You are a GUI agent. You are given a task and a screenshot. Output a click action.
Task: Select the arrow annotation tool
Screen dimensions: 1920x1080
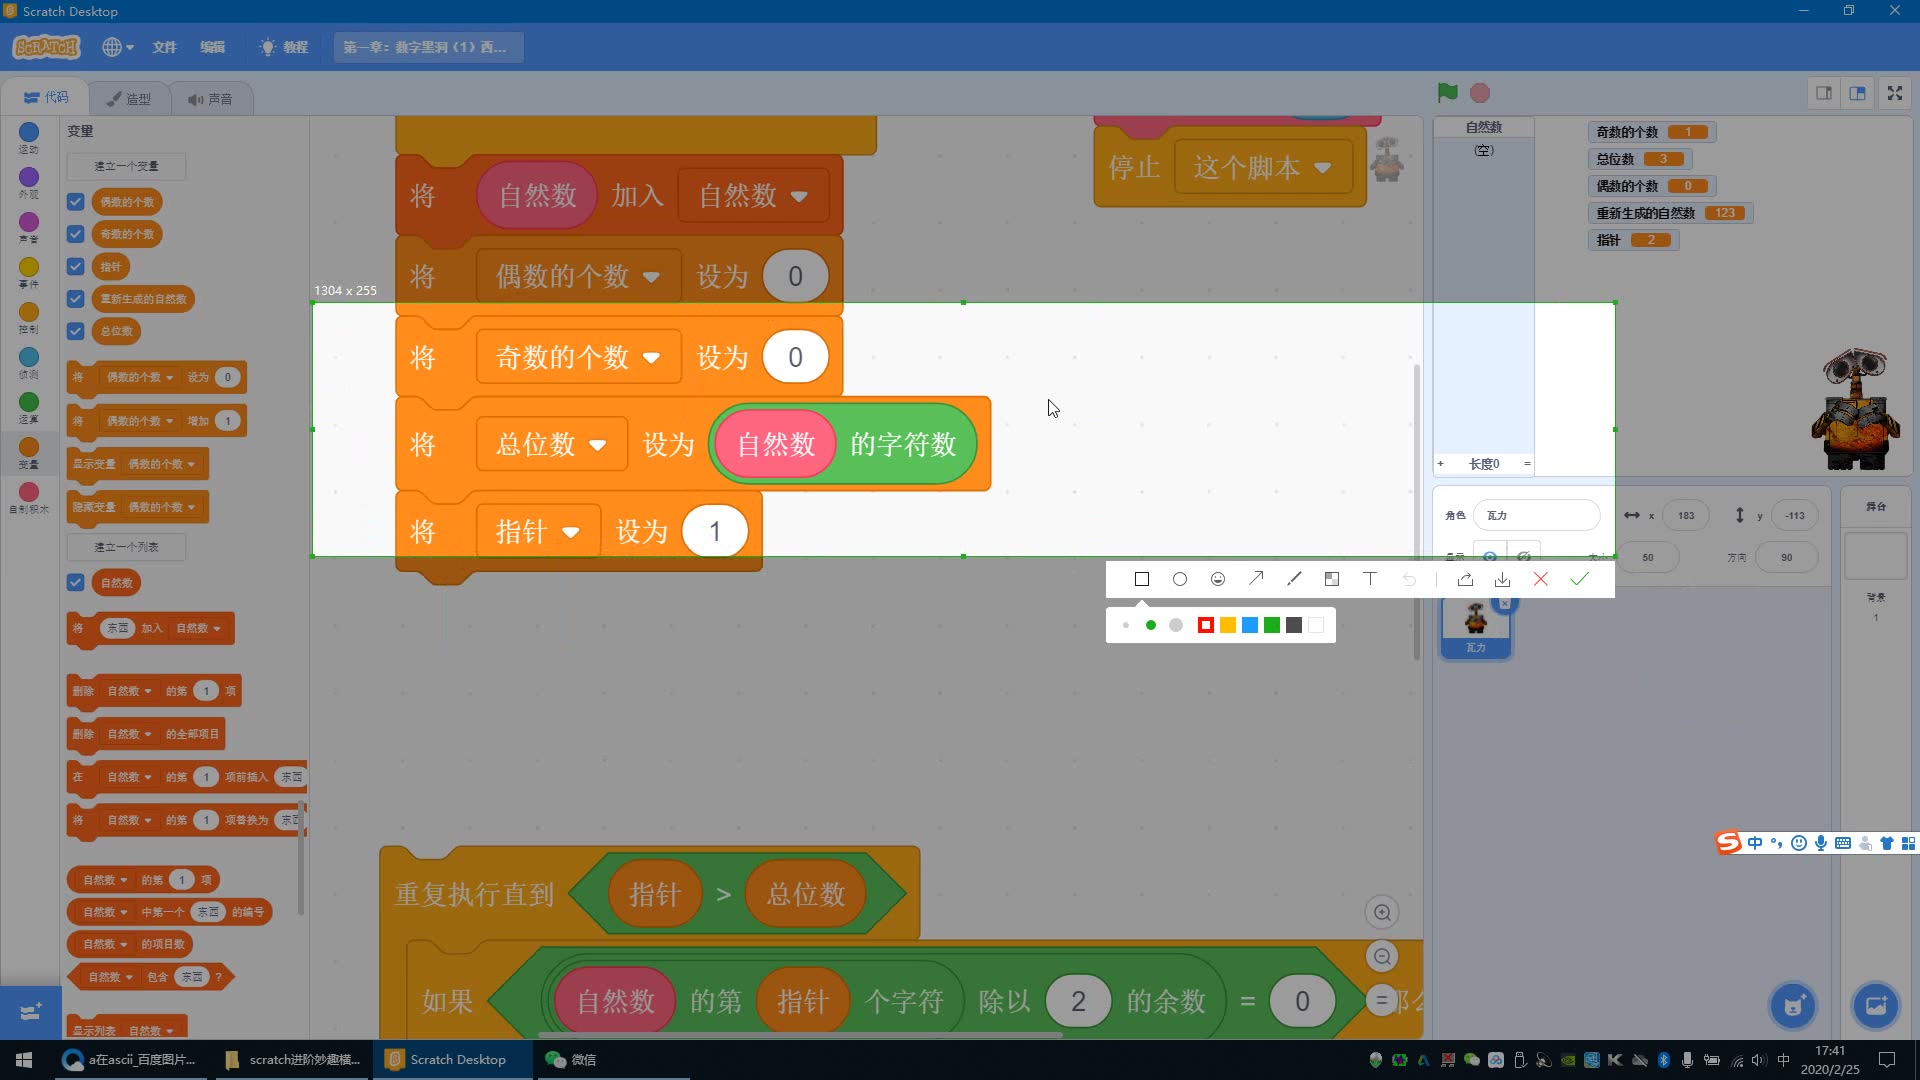1256,578
